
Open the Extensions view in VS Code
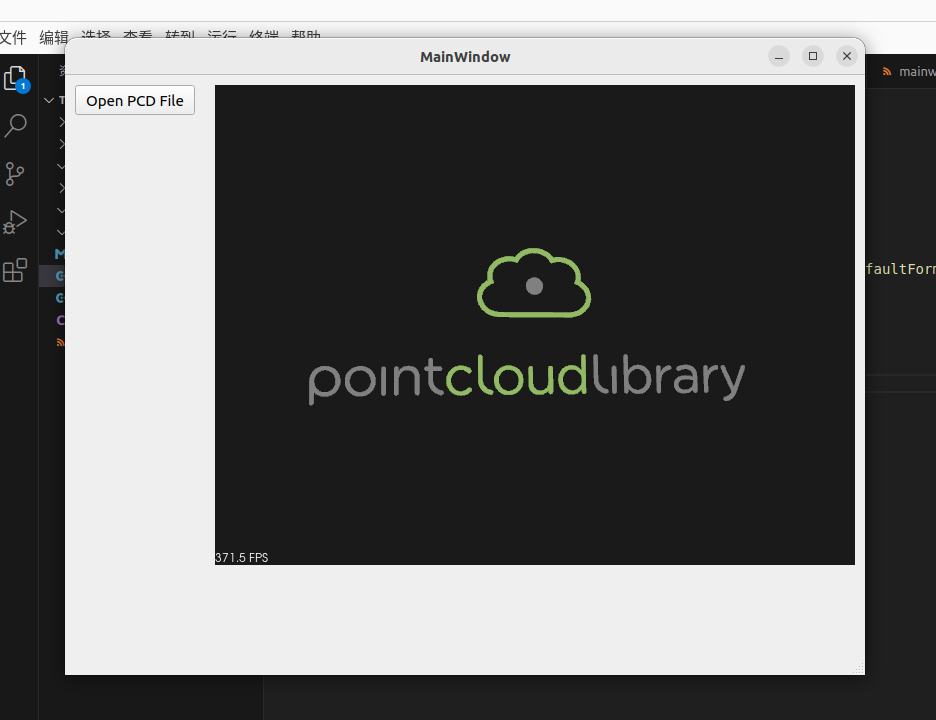click(x=15, y=270)
